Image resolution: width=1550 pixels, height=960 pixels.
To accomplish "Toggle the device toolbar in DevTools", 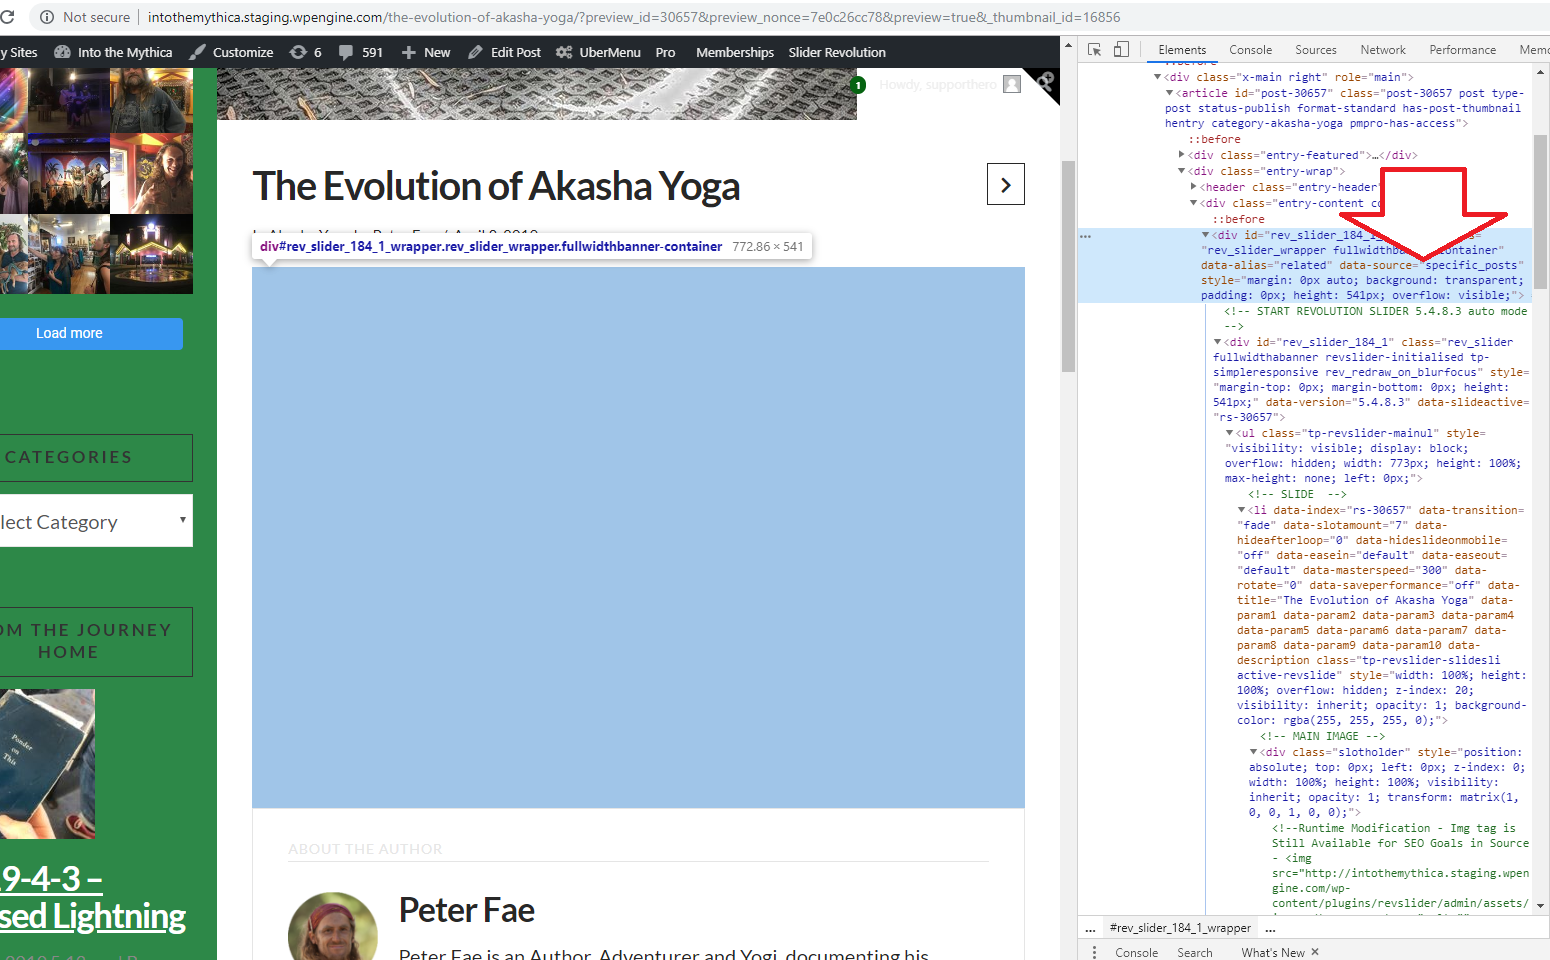I will [1121, 50].
